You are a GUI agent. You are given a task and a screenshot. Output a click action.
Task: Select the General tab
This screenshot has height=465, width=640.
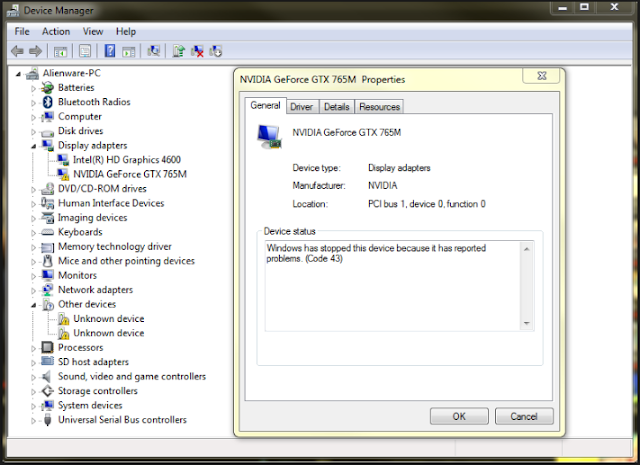click(265, 105)
